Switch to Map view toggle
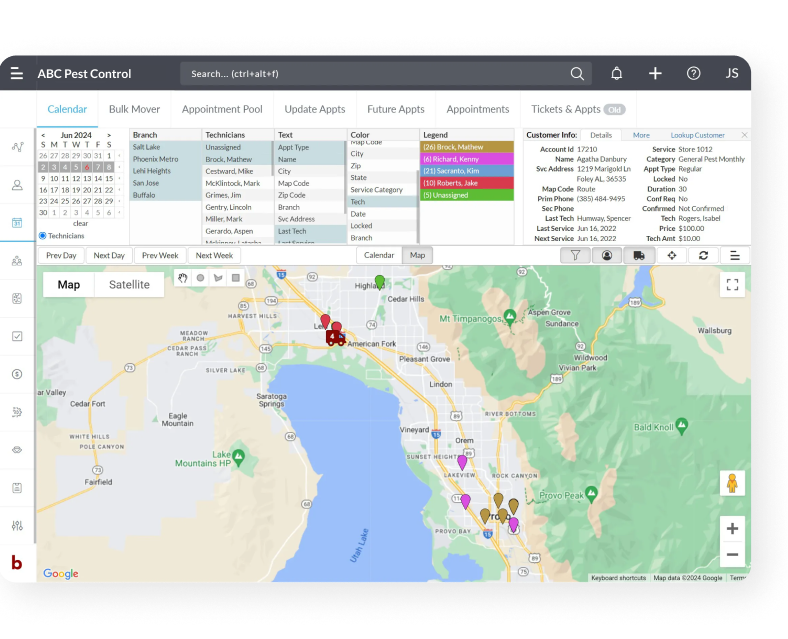Screen dimensions: 788x639 tap(417, 255)
